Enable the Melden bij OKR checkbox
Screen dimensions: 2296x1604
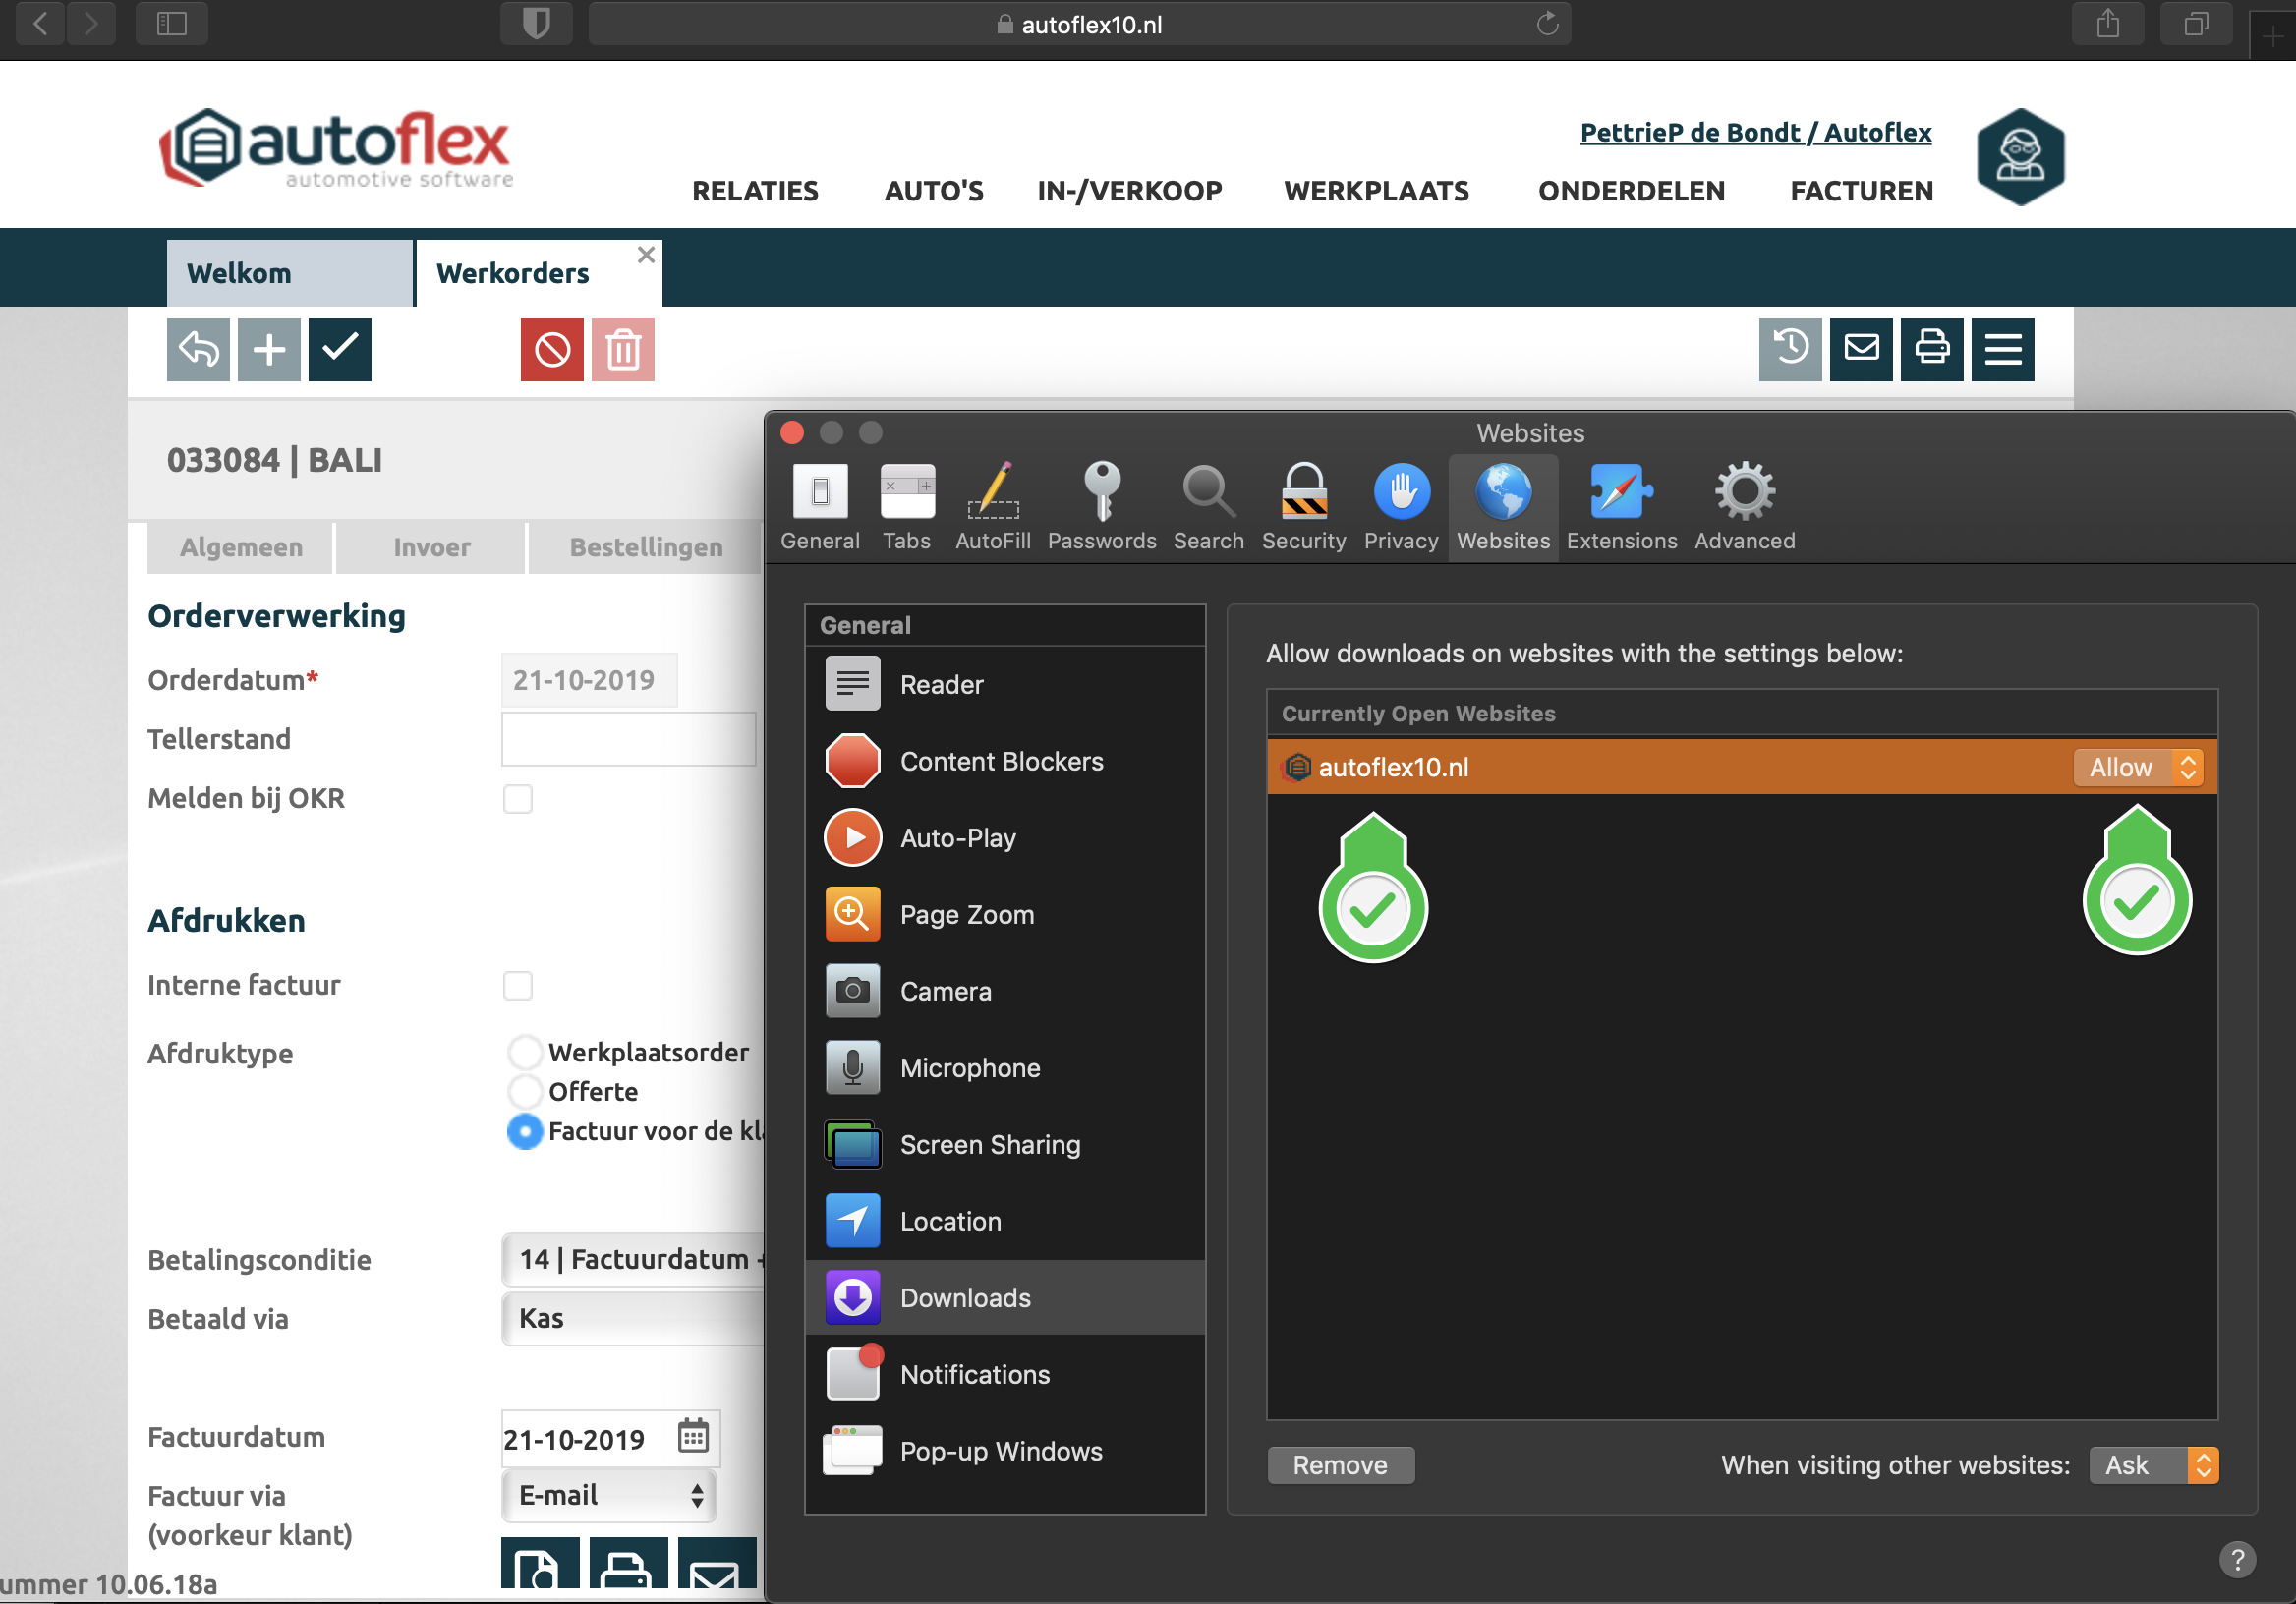[x=517, y=799]
